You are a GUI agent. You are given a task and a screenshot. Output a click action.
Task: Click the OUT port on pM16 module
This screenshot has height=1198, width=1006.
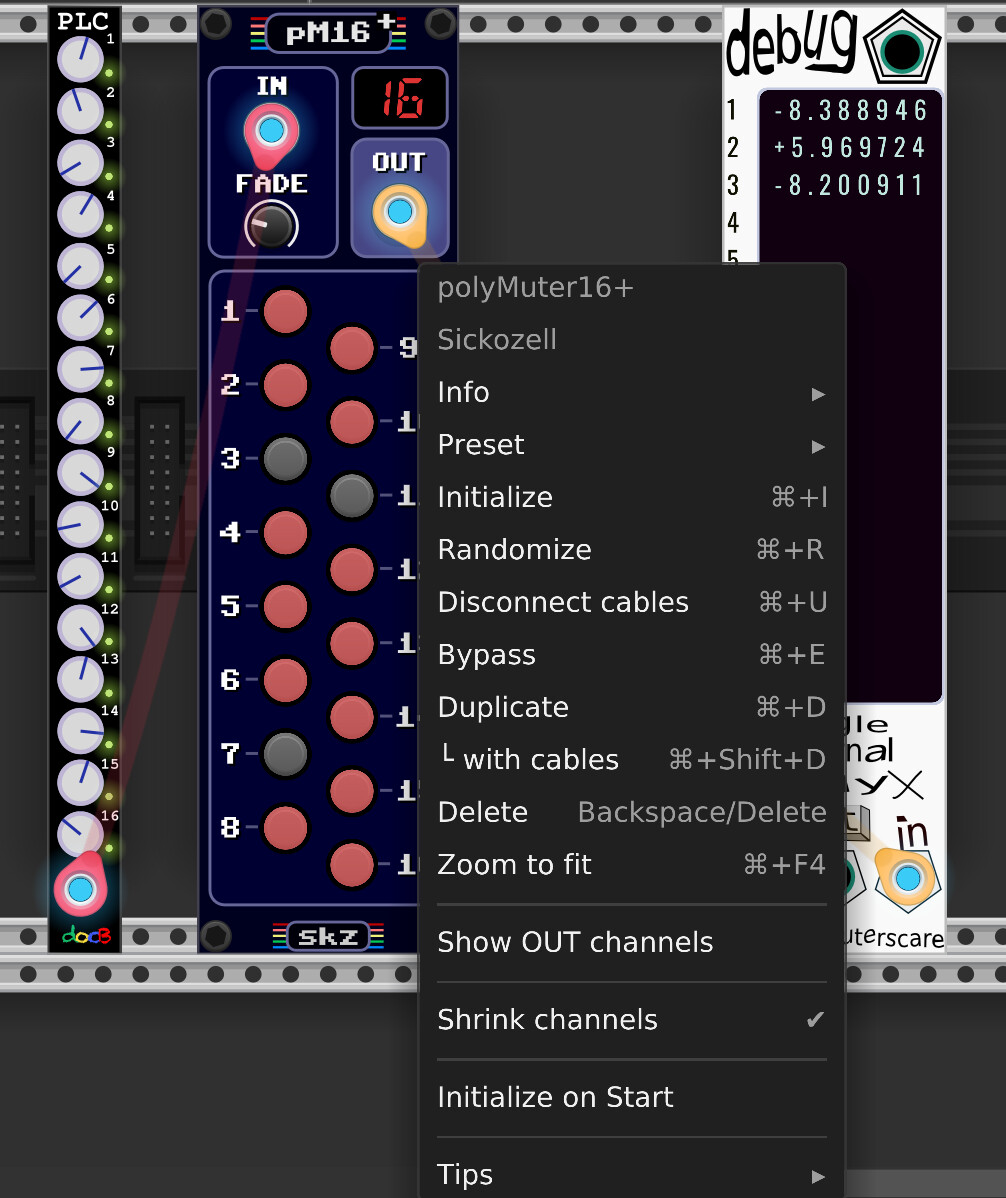[399, 211]
